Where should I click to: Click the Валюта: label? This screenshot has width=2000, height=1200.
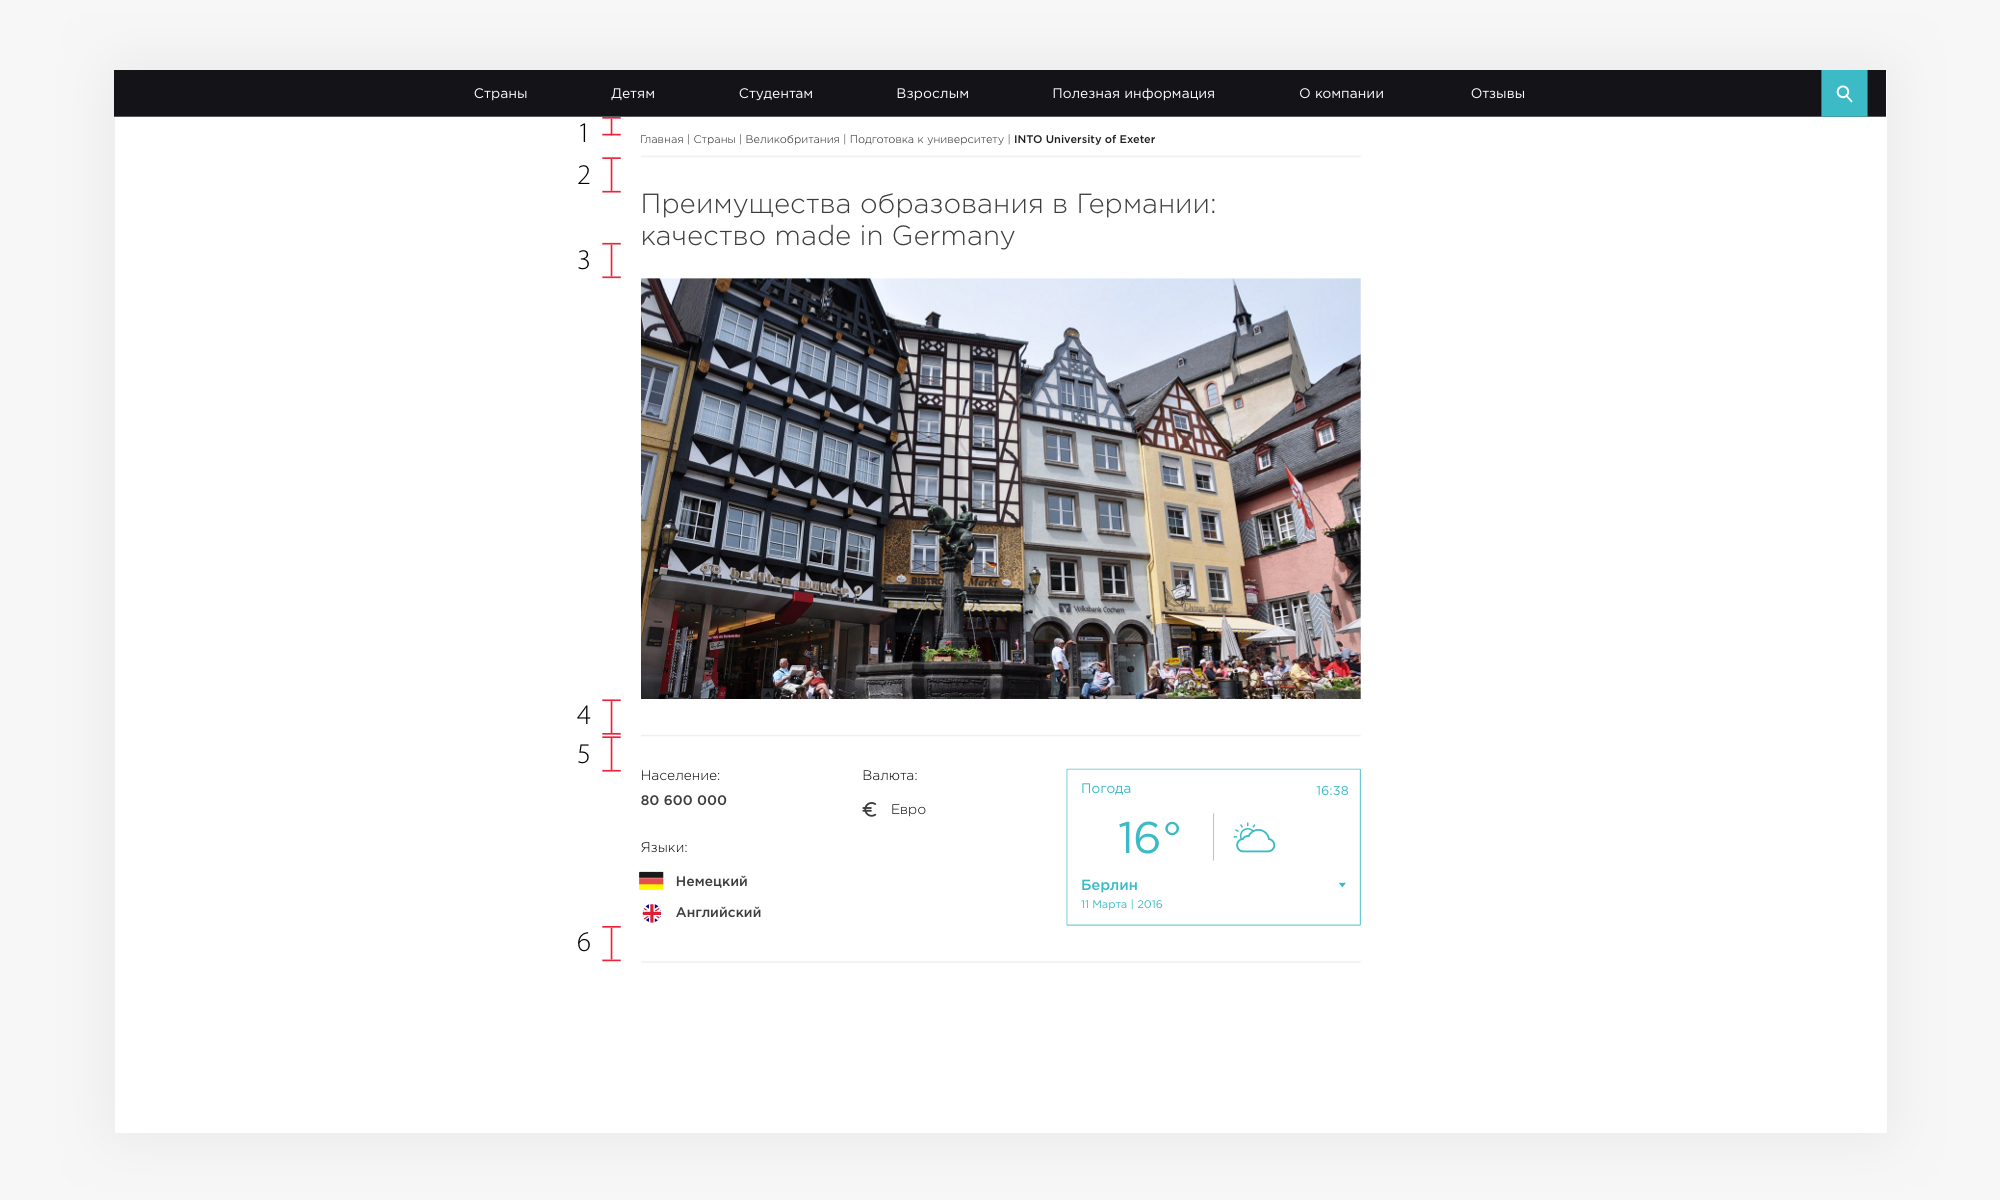(x=889, y=775)
